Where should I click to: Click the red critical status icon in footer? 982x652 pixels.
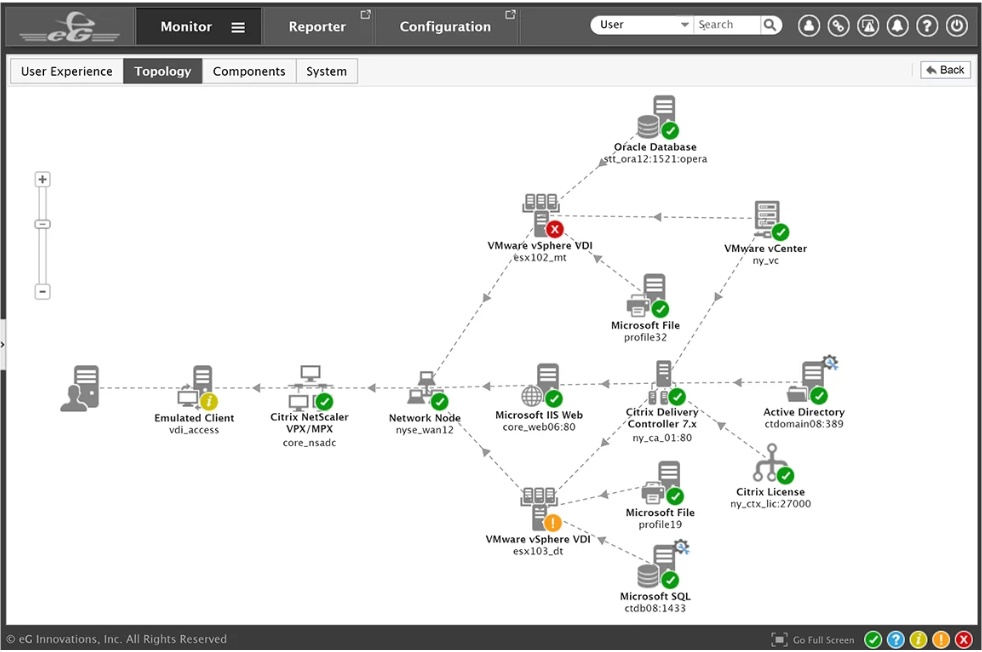click(963, 639)
